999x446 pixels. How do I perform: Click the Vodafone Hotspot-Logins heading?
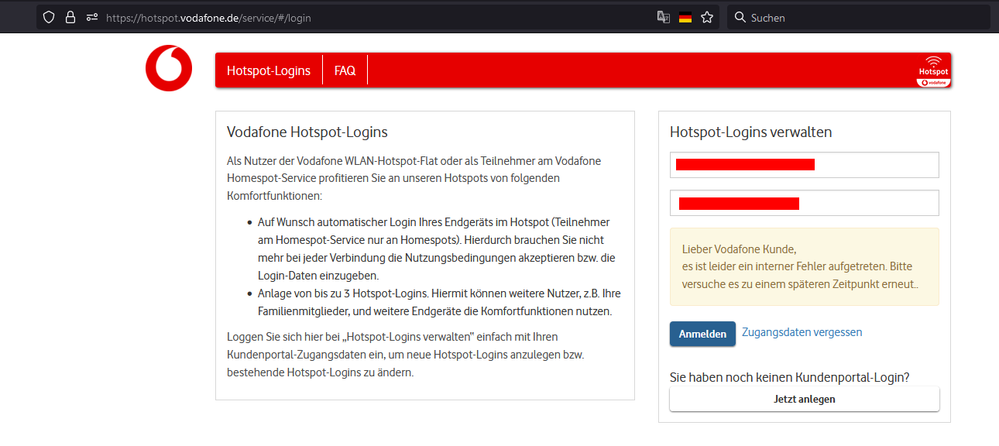point(307,133)
